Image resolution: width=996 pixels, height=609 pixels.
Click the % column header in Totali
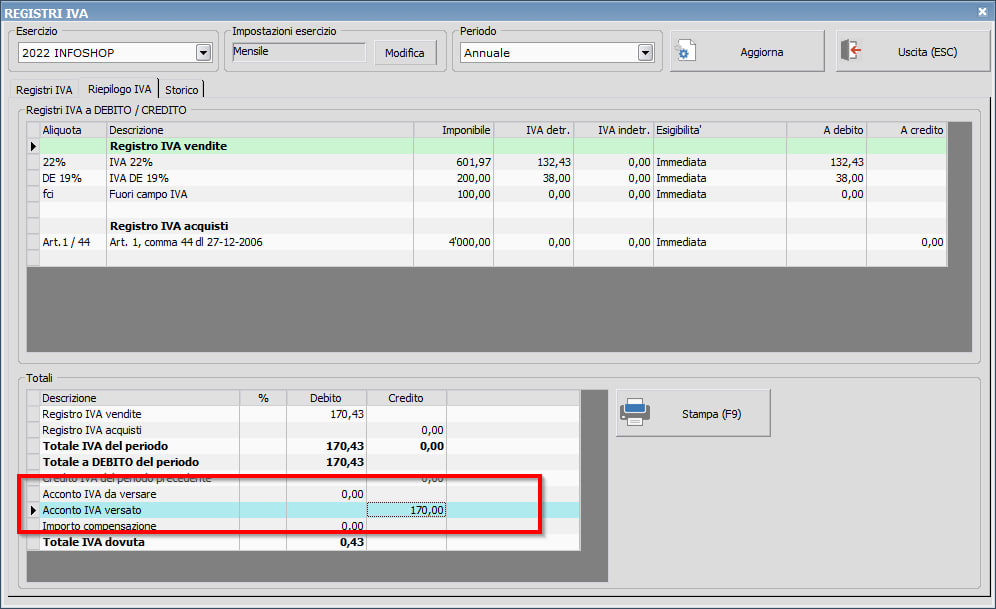coord(263,398)
